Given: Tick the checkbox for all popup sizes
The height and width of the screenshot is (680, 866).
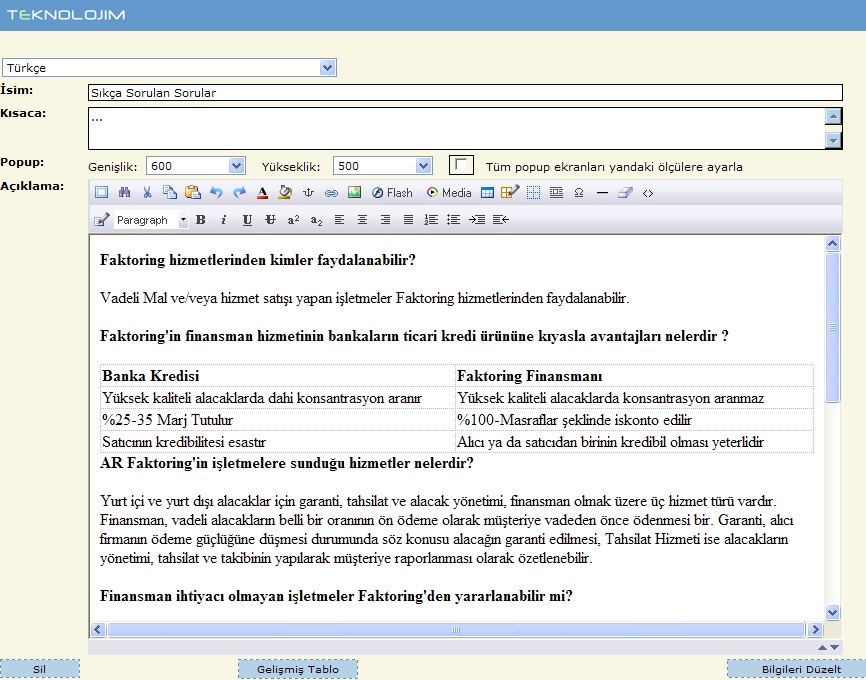Looking at the screenshot, I should [x=461, y=165].
